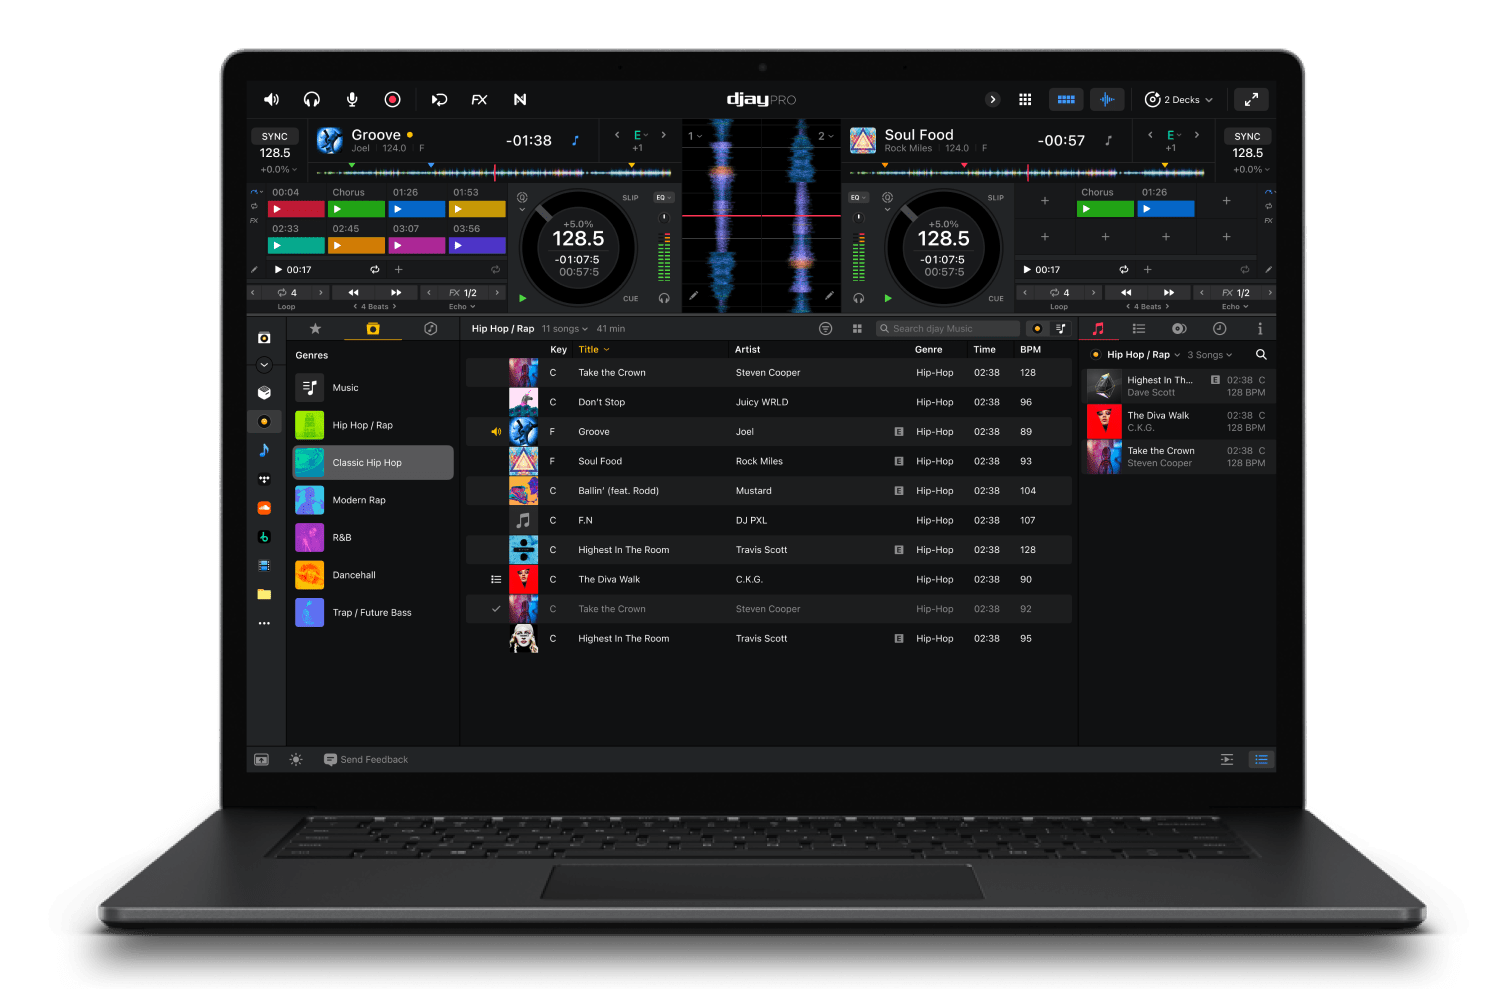Viewport: 1507px width, 989px height.
Task: Switch to the yellow collection tab
Action: [x=373, y=329]
